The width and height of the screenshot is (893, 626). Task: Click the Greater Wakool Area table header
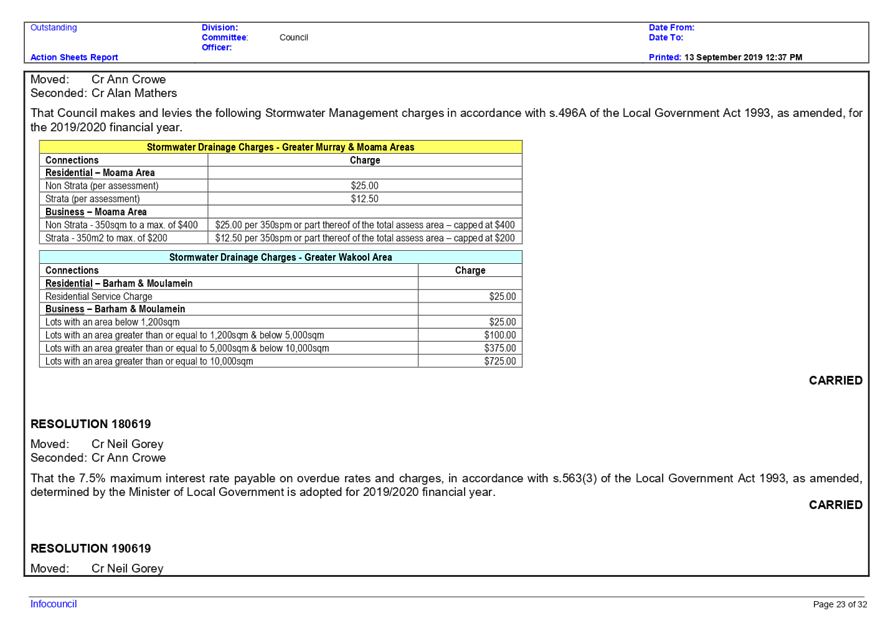(x=281, y=257)
